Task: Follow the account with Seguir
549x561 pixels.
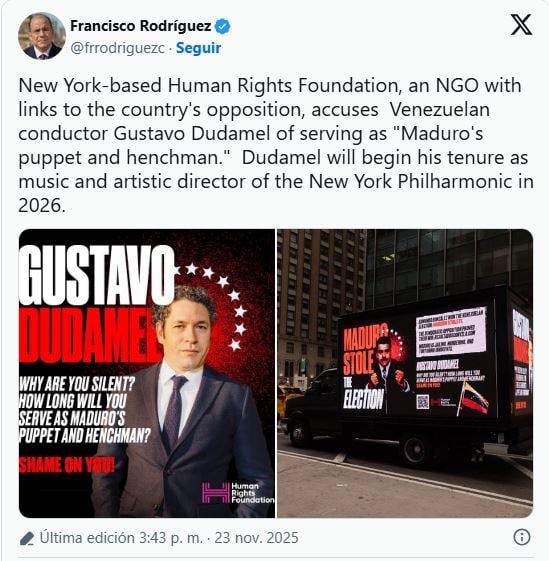Action: (x=199, y=48)
